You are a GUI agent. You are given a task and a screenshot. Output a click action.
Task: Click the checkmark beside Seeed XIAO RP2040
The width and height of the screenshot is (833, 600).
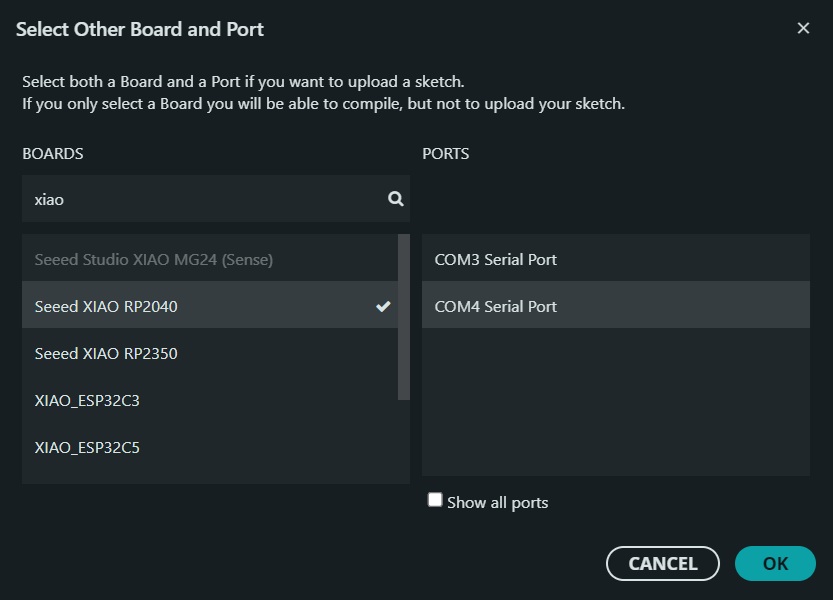click(383, 306)
